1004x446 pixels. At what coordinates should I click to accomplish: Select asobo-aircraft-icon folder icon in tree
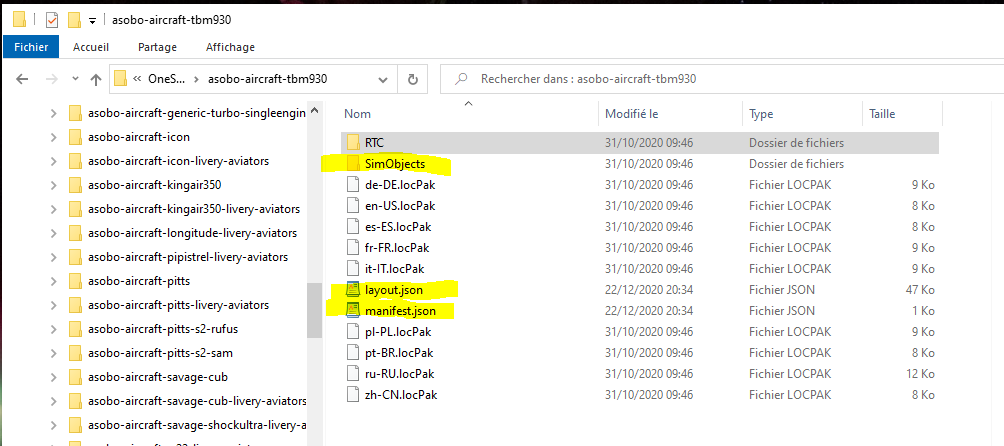(x=76, y=137)
